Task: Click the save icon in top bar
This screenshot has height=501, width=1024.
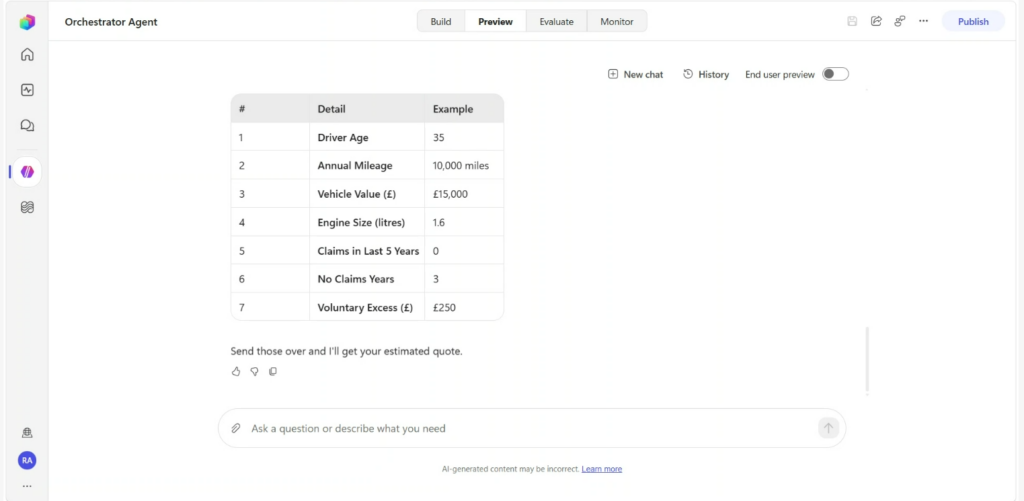Action: coord(852,21)
